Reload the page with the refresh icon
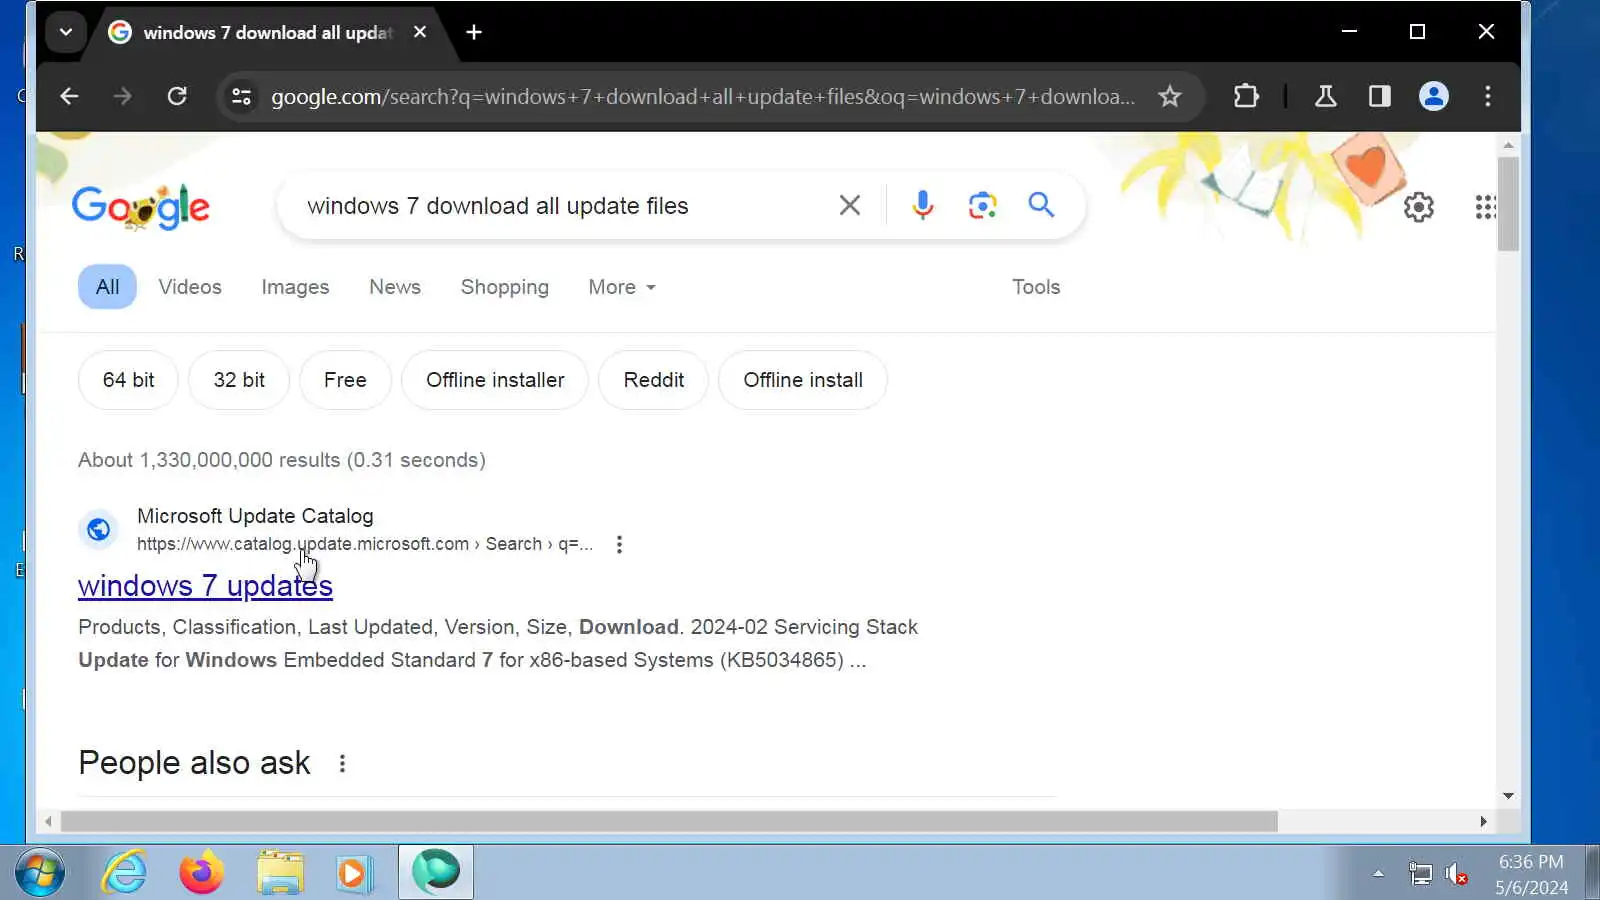The image size is (1600, 900). click(x=177, y=96)
